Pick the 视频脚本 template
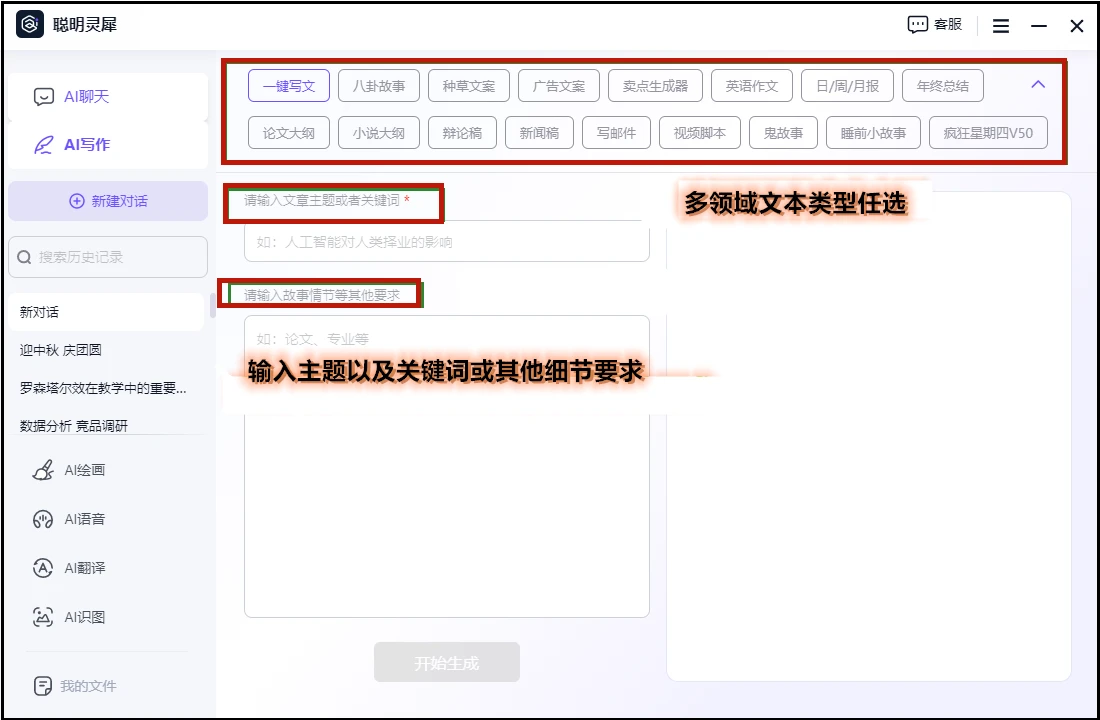The image size is (1100, 720). click(700, 133)
